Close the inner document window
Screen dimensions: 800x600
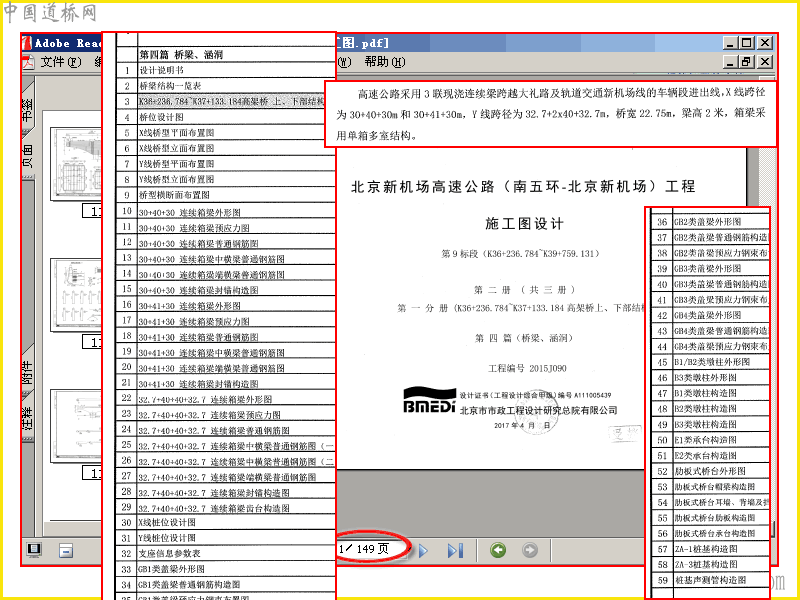764,62
